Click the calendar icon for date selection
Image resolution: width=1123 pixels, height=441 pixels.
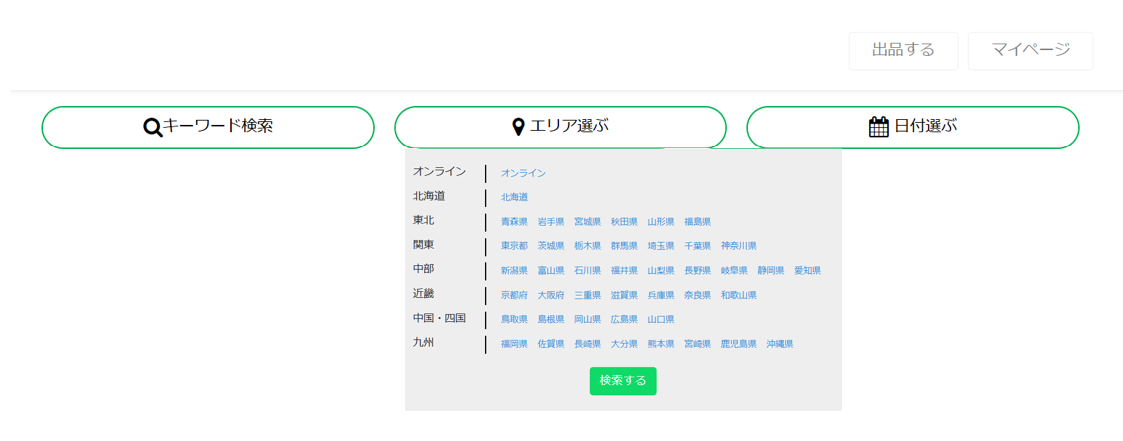click(879, 127)
